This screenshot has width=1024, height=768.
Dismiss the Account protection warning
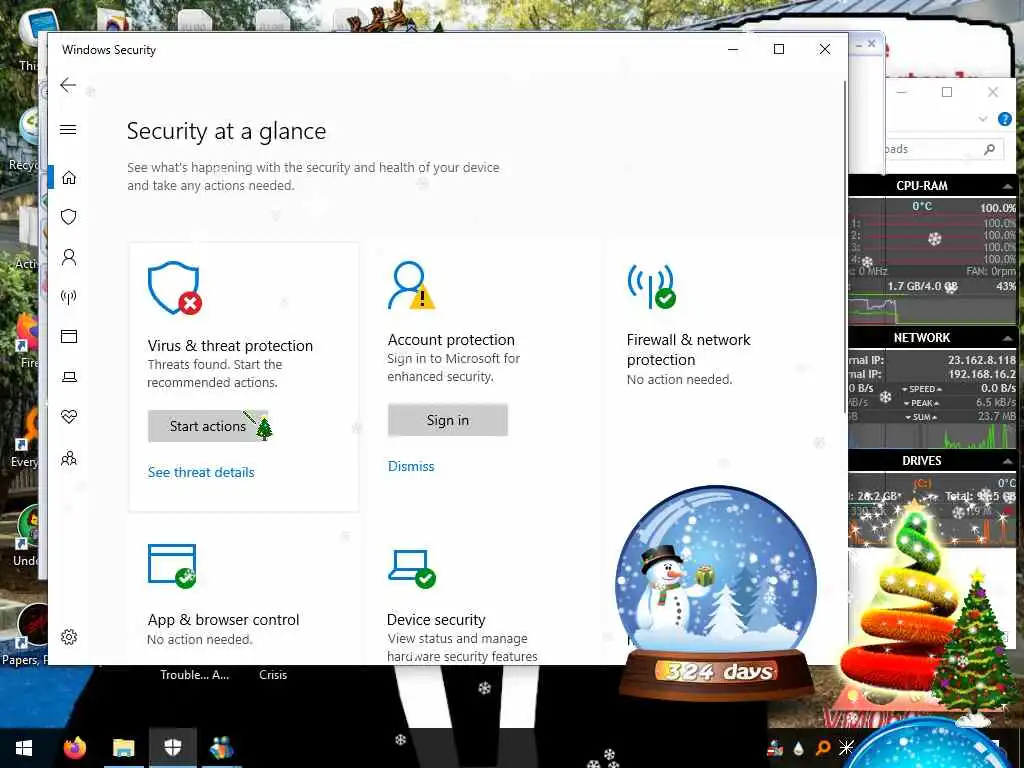click(x=411, y=466)
